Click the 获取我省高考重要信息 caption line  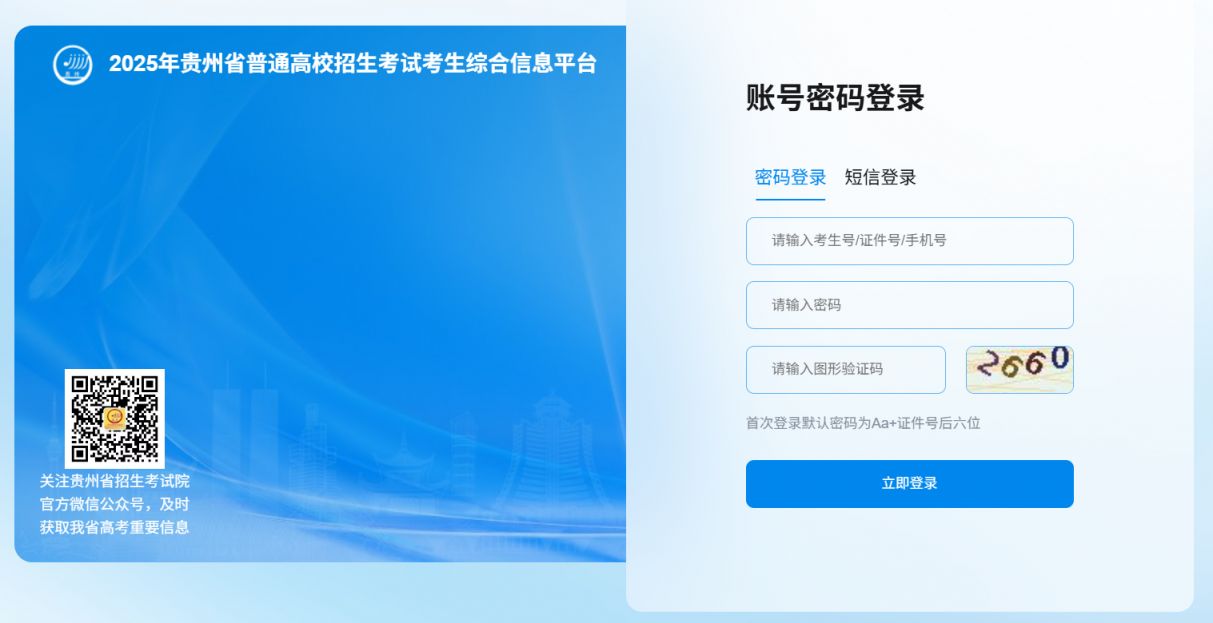point(115,527)
